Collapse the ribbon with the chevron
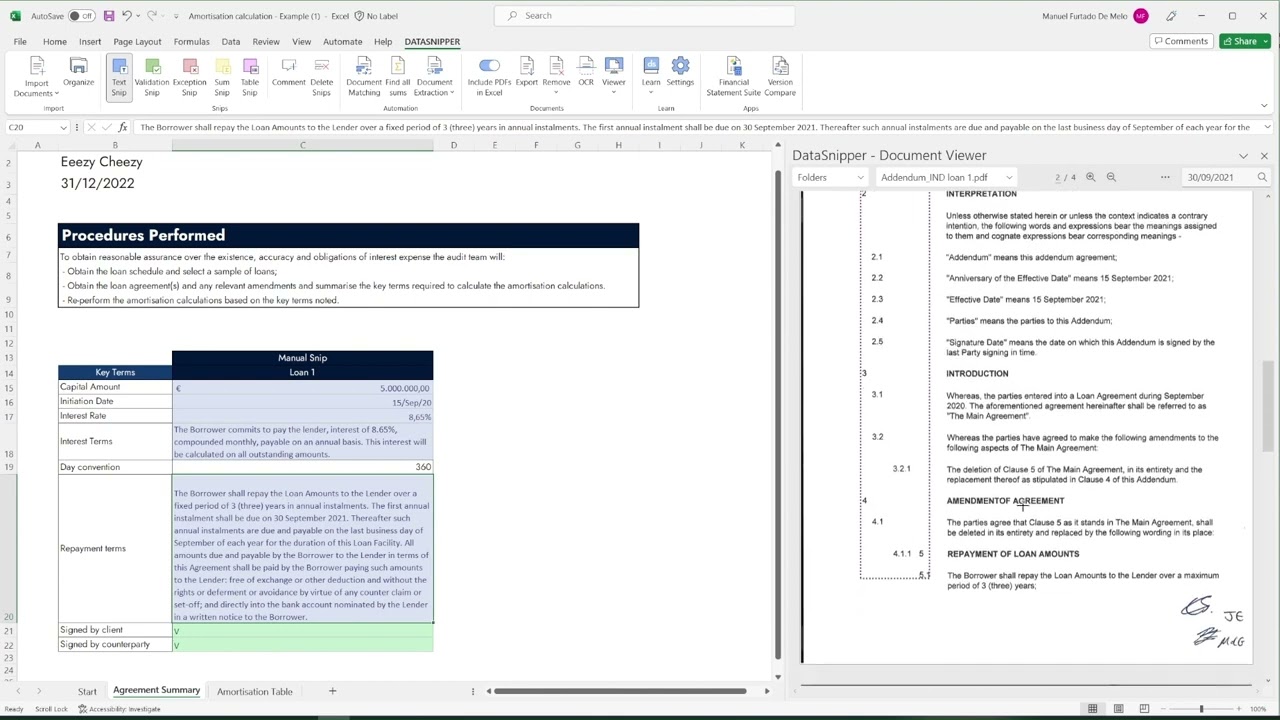The height and width of the screenshot is (720, 1280). pos(1263,106)
